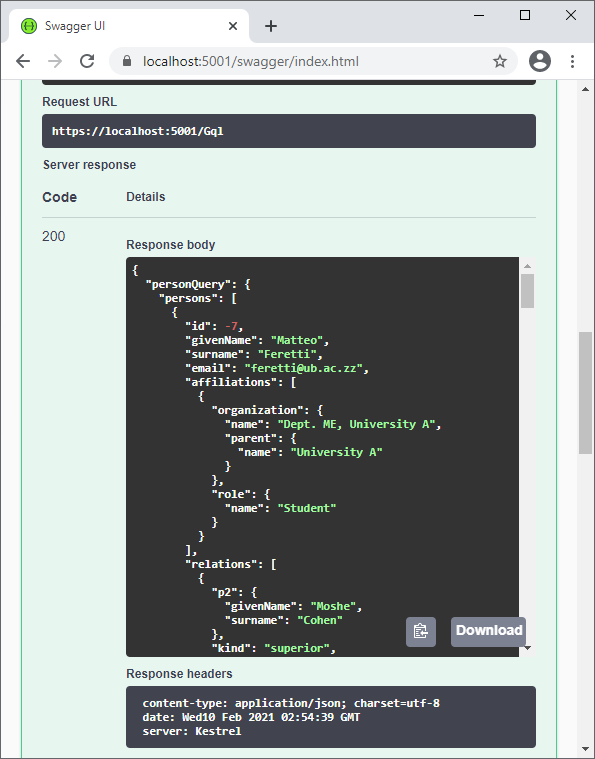Click the page scrollbar thumb

[585, 393]
